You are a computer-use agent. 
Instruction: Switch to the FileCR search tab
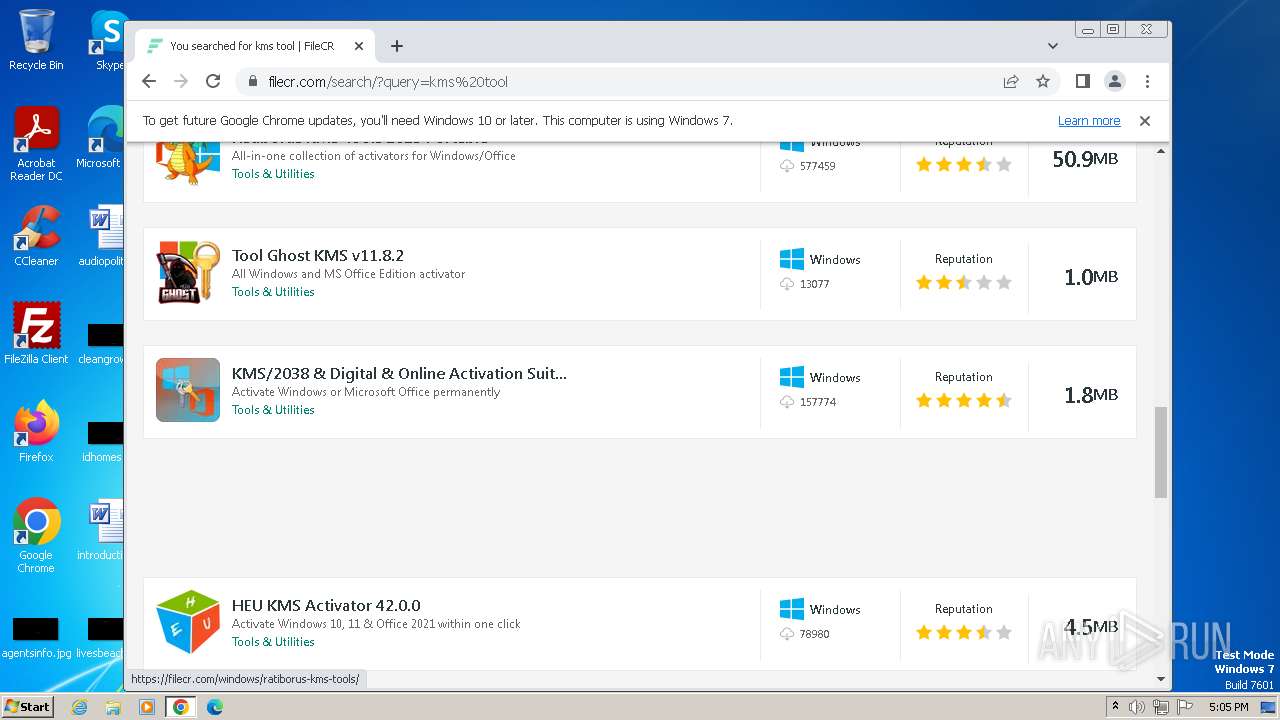click(x=252, y=46)
